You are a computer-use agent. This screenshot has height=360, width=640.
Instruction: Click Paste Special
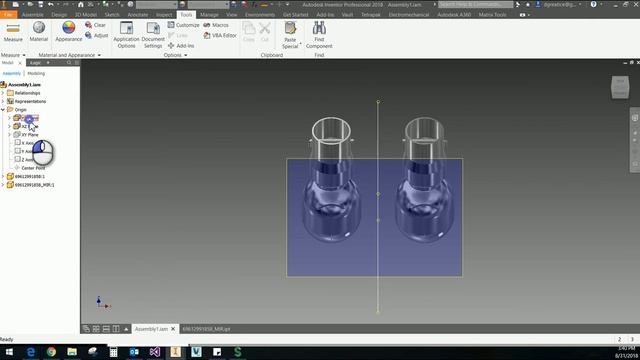(x=290, y=36)
